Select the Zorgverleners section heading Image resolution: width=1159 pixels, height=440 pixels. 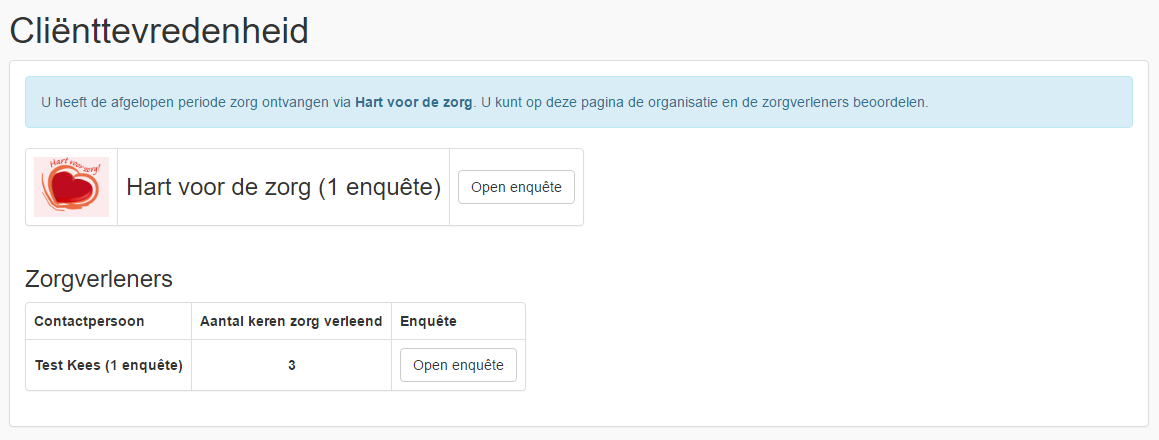pyautogui.click(x=99, y=279)
